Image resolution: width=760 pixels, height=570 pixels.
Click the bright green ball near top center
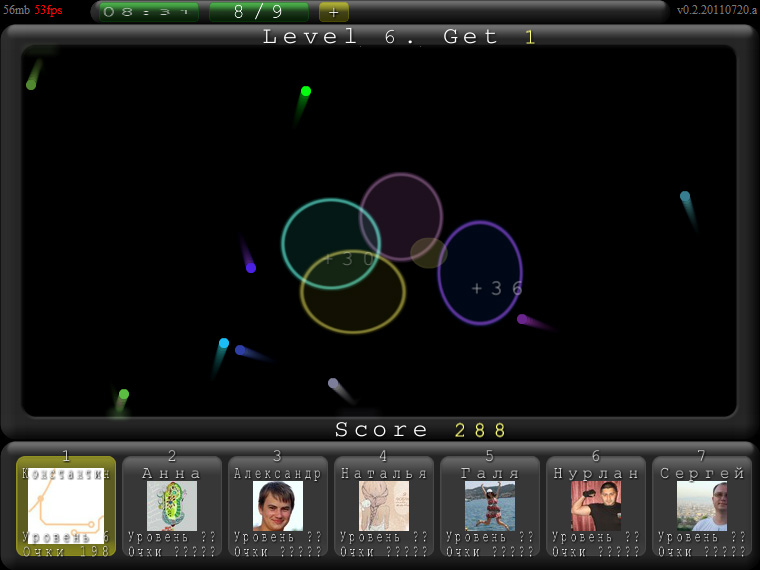coord(305,91)
